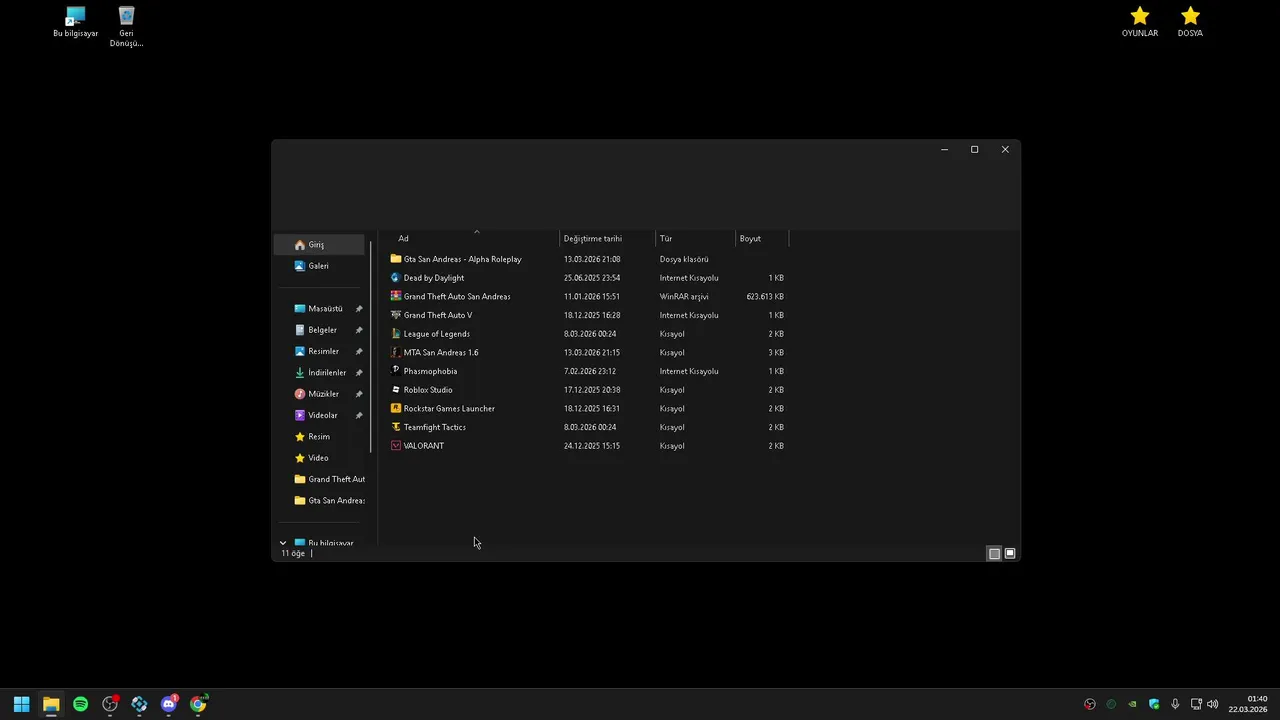Unpin Masaüstü using its pin icon
The image size is (1280, 720).
coord(359,309)
